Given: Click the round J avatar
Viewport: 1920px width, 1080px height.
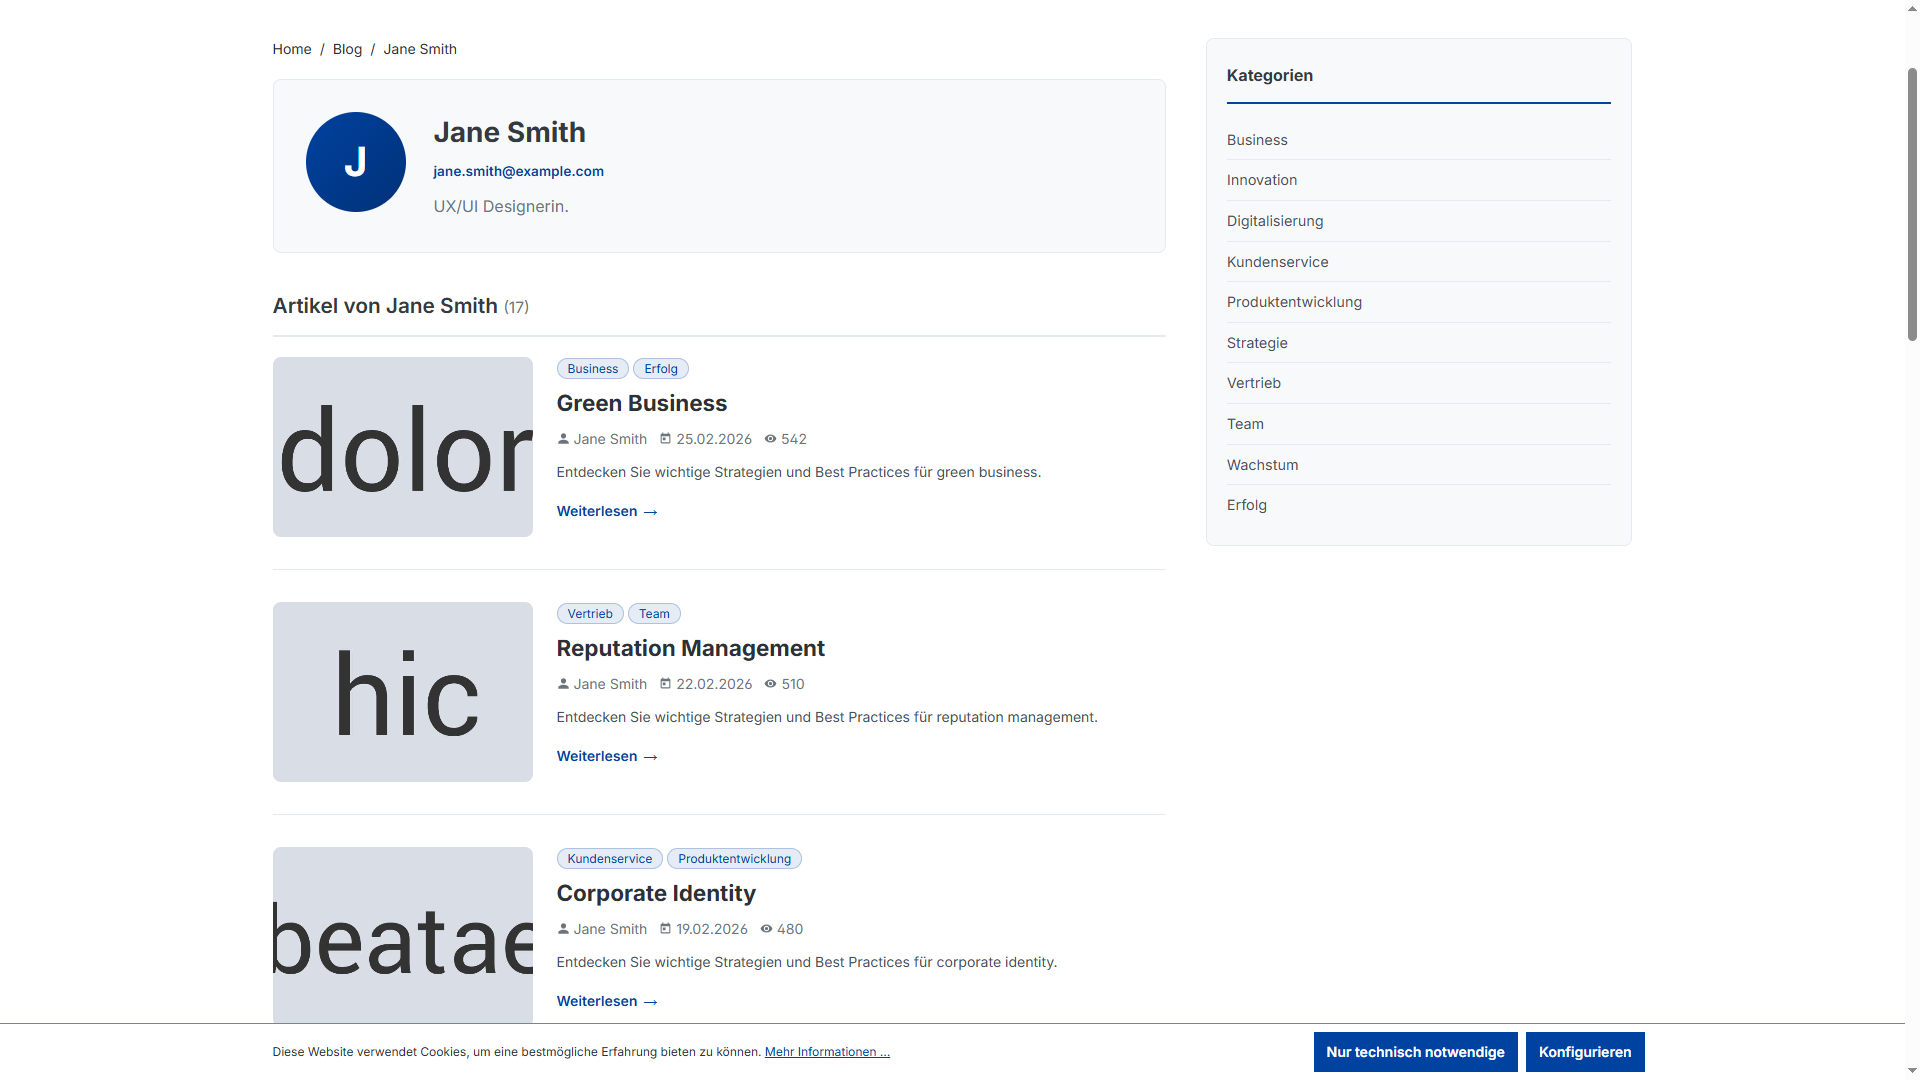Looking at the screenshot, I should coord(356,162).
